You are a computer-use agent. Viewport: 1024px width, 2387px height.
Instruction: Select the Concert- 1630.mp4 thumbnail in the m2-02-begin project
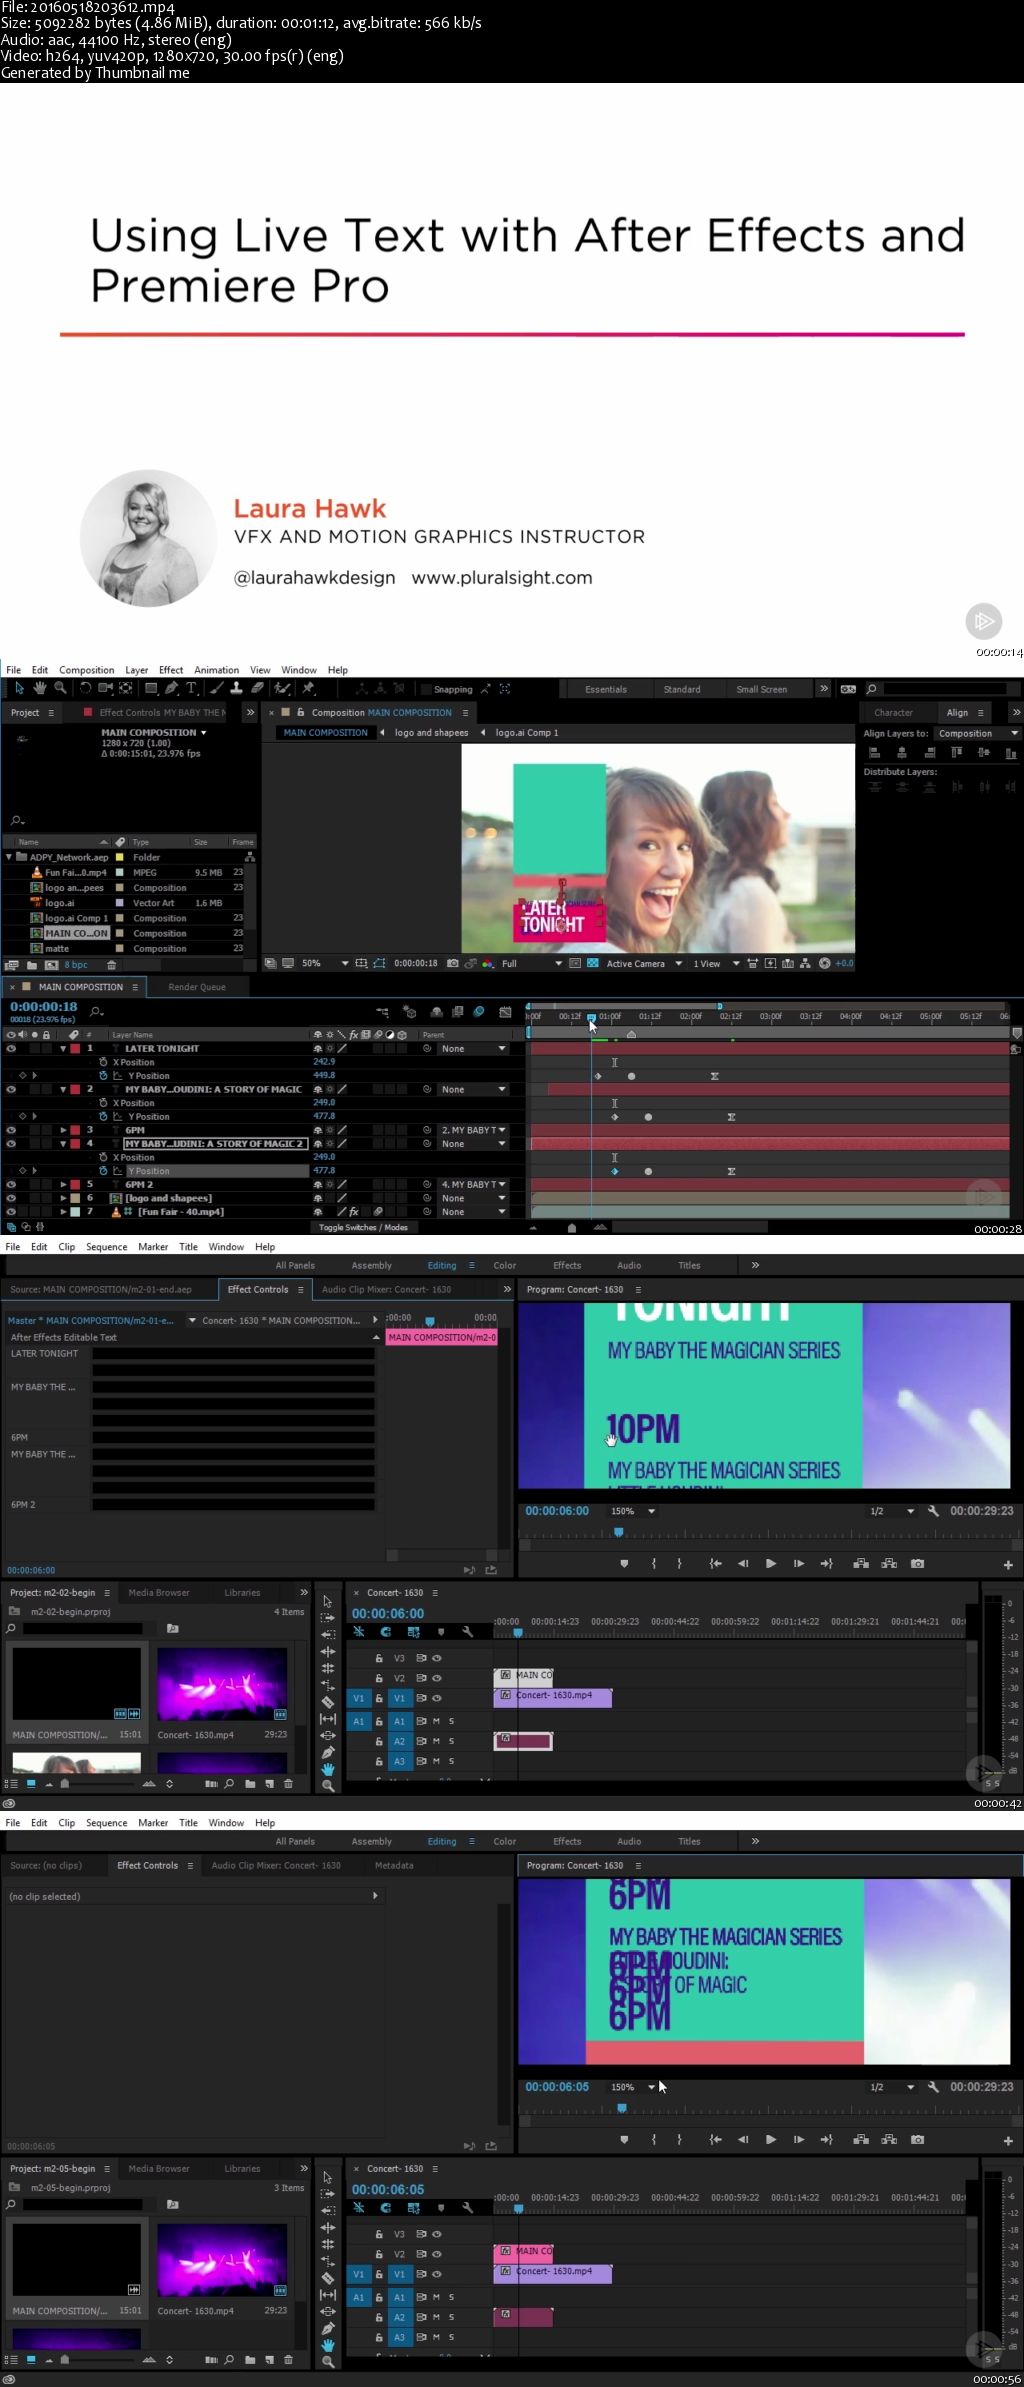[x=222, y=1685]
